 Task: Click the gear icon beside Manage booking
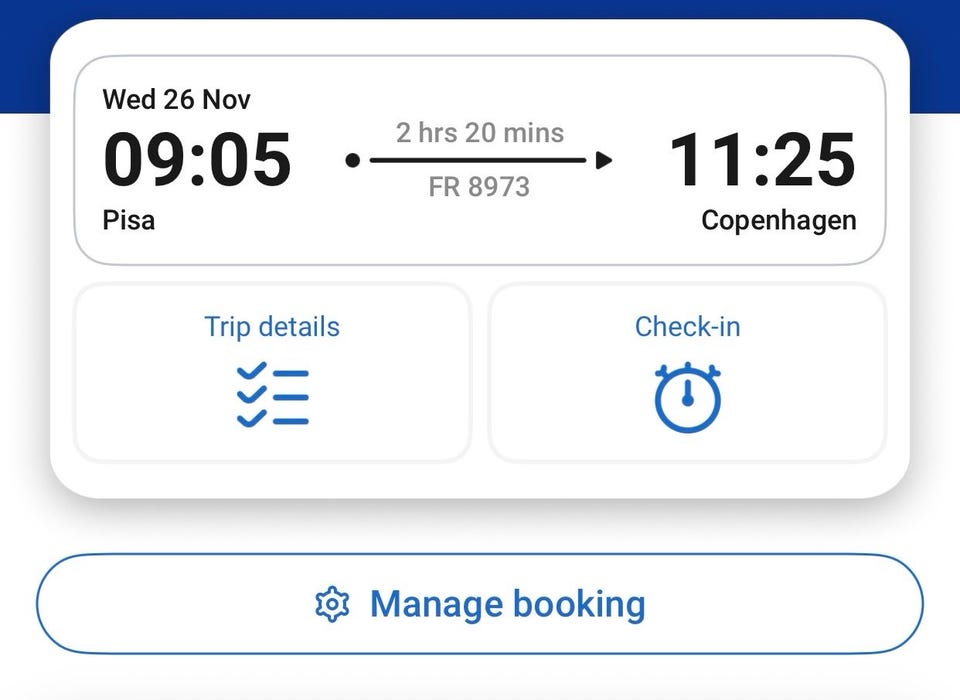[x=332, y=604]
